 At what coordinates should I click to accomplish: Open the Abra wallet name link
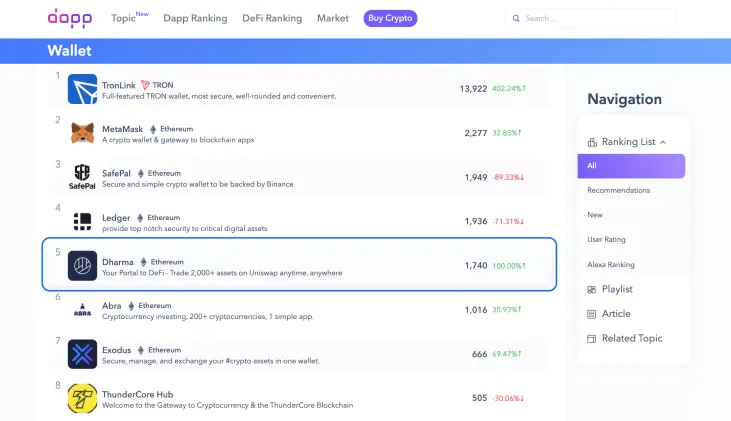point(111,306)
